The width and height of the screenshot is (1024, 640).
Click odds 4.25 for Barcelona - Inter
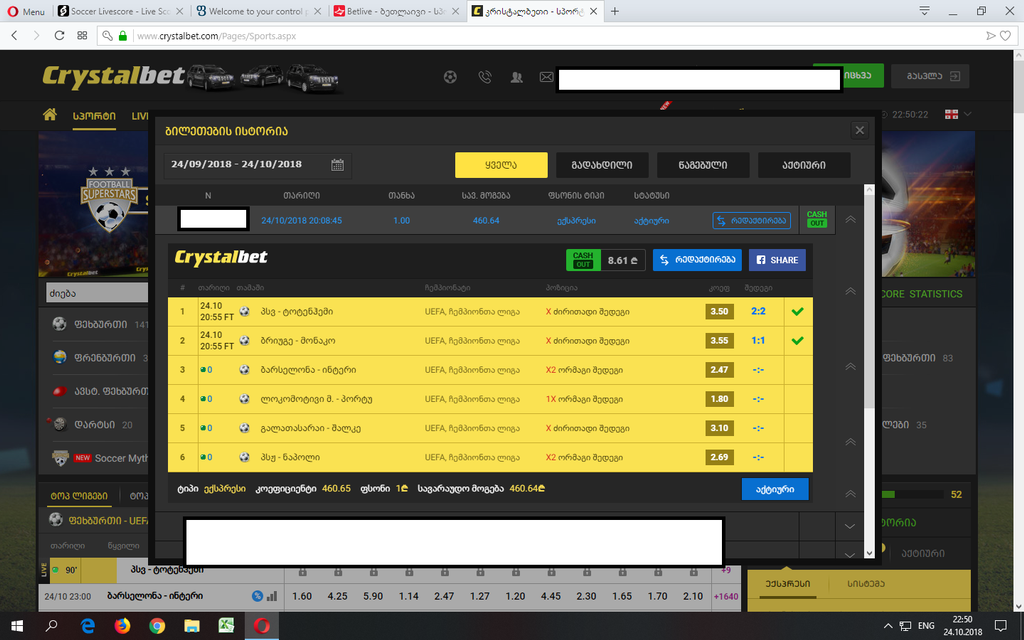coord(337,596)
